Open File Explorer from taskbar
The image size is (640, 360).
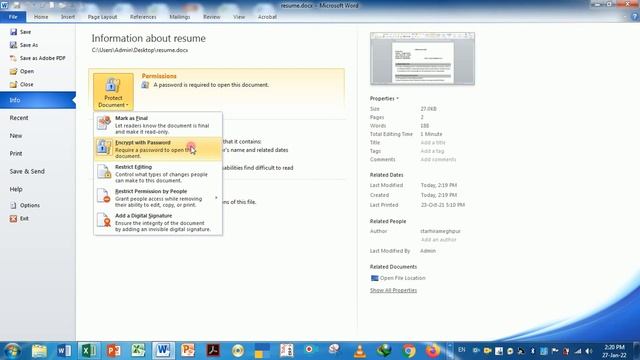[x=39, y=351]
